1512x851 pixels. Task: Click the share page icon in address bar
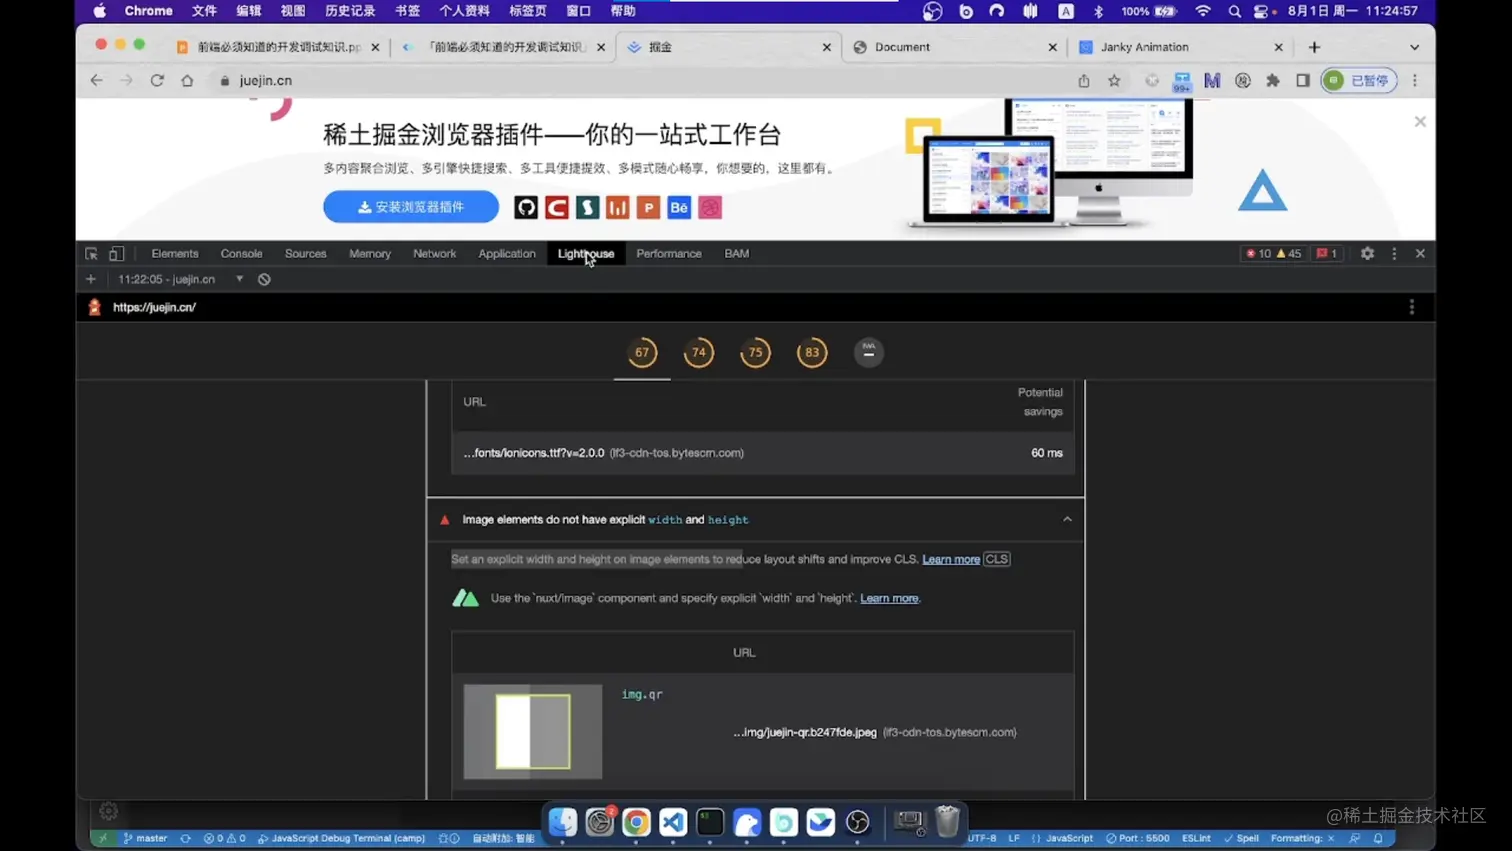click(1084, 80)
